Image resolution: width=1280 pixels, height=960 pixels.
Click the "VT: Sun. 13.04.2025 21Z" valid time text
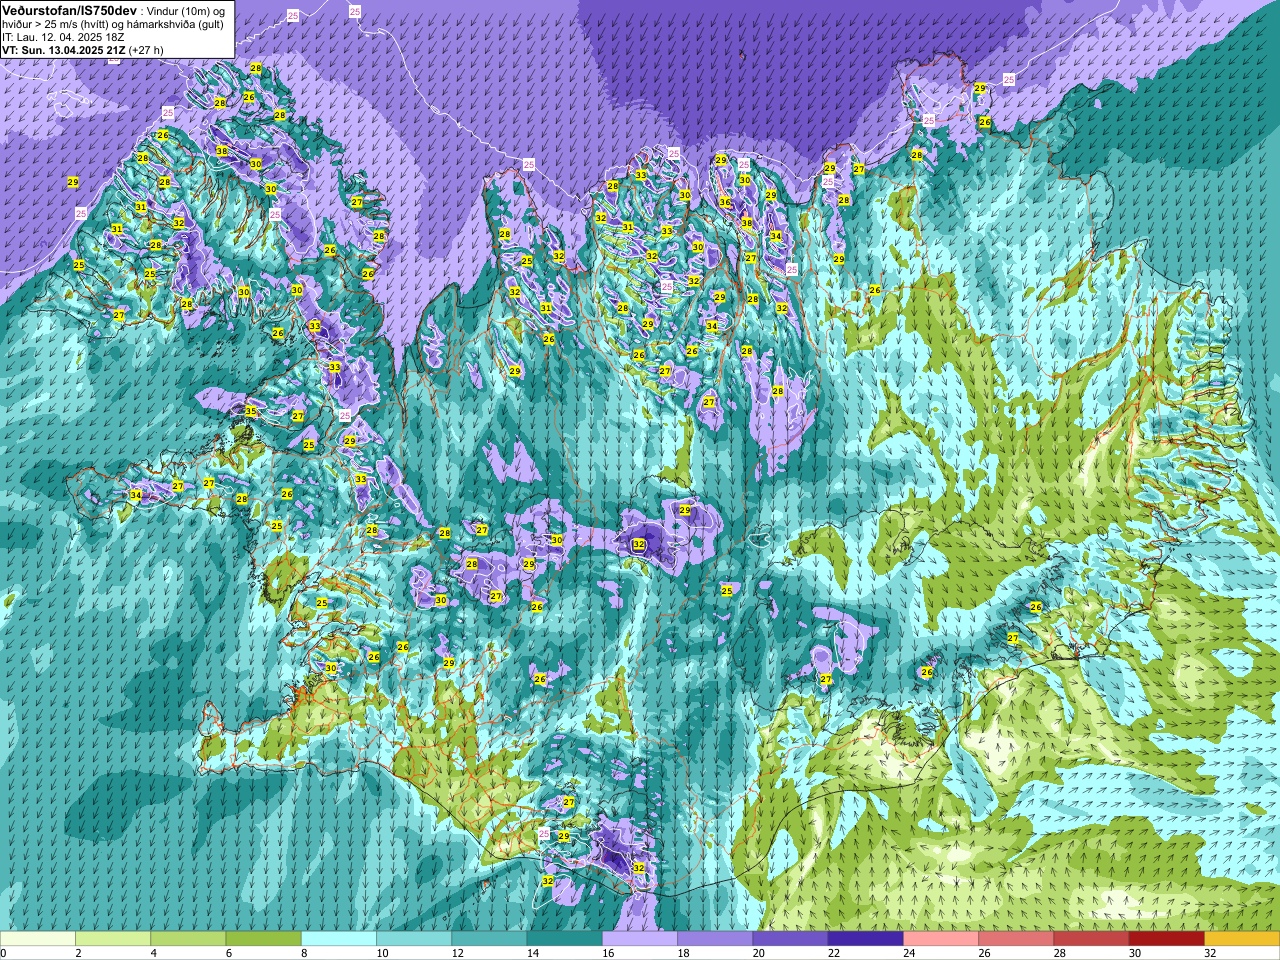[x=63, y=50]
